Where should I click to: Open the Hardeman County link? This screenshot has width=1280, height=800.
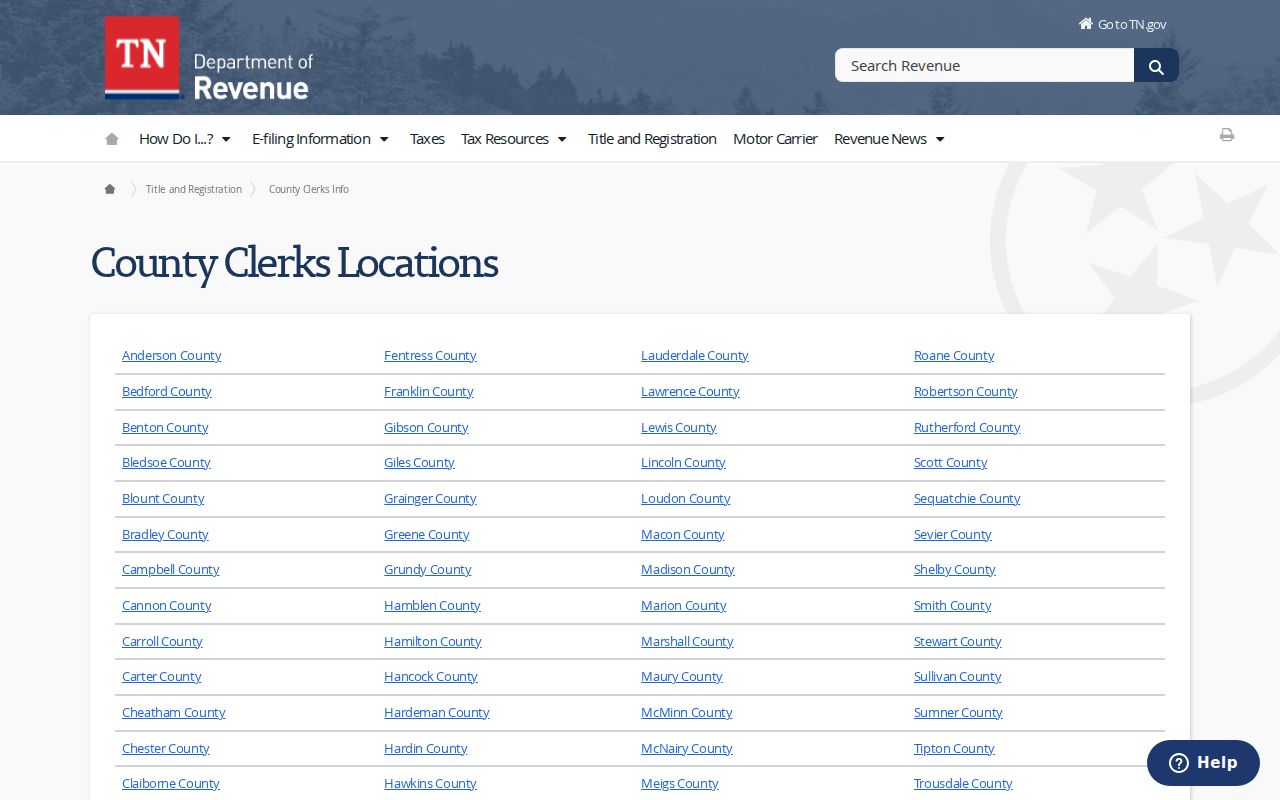[437, 713]
